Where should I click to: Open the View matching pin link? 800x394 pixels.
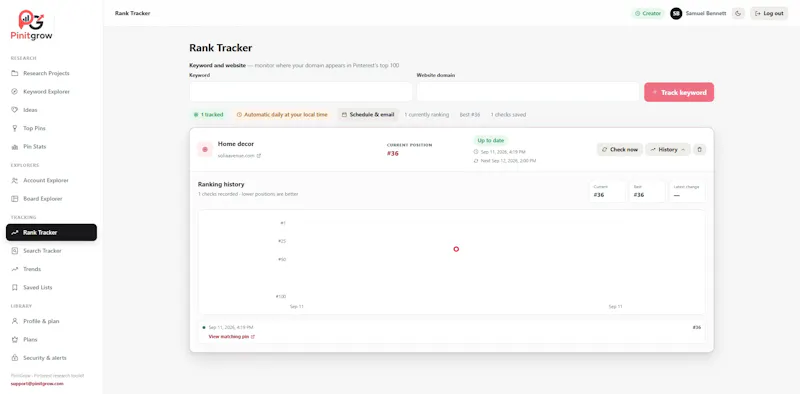tap(232, 337)
